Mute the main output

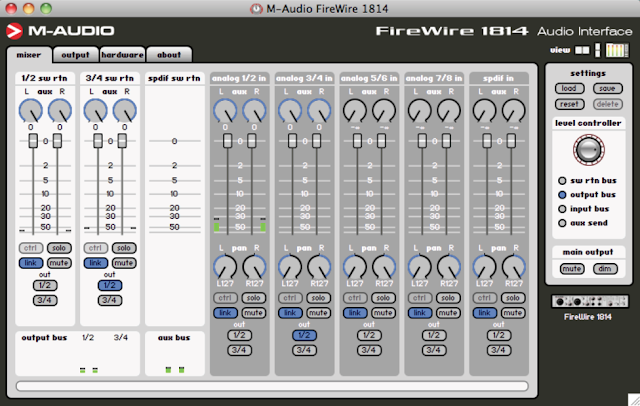pos(571,269)
